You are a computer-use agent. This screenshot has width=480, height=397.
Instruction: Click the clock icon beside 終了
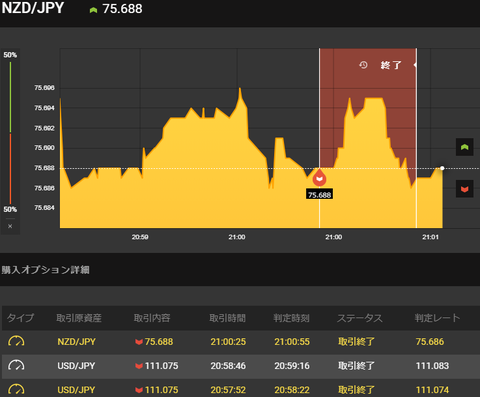(363, 65)
